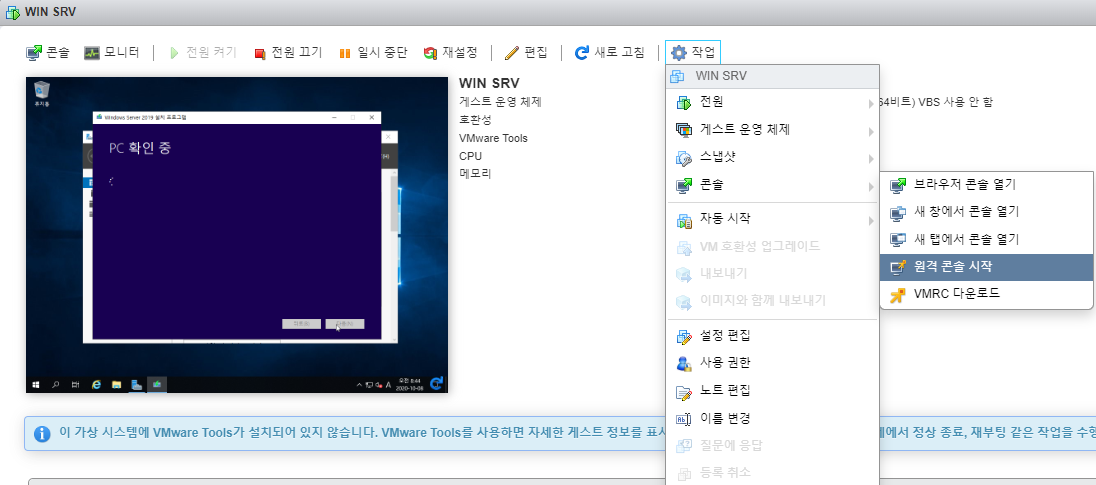The height and width of the screenshot is (485, 1096).
Task: Click the 스냅샷 menu icon
Action: (684, 159)
